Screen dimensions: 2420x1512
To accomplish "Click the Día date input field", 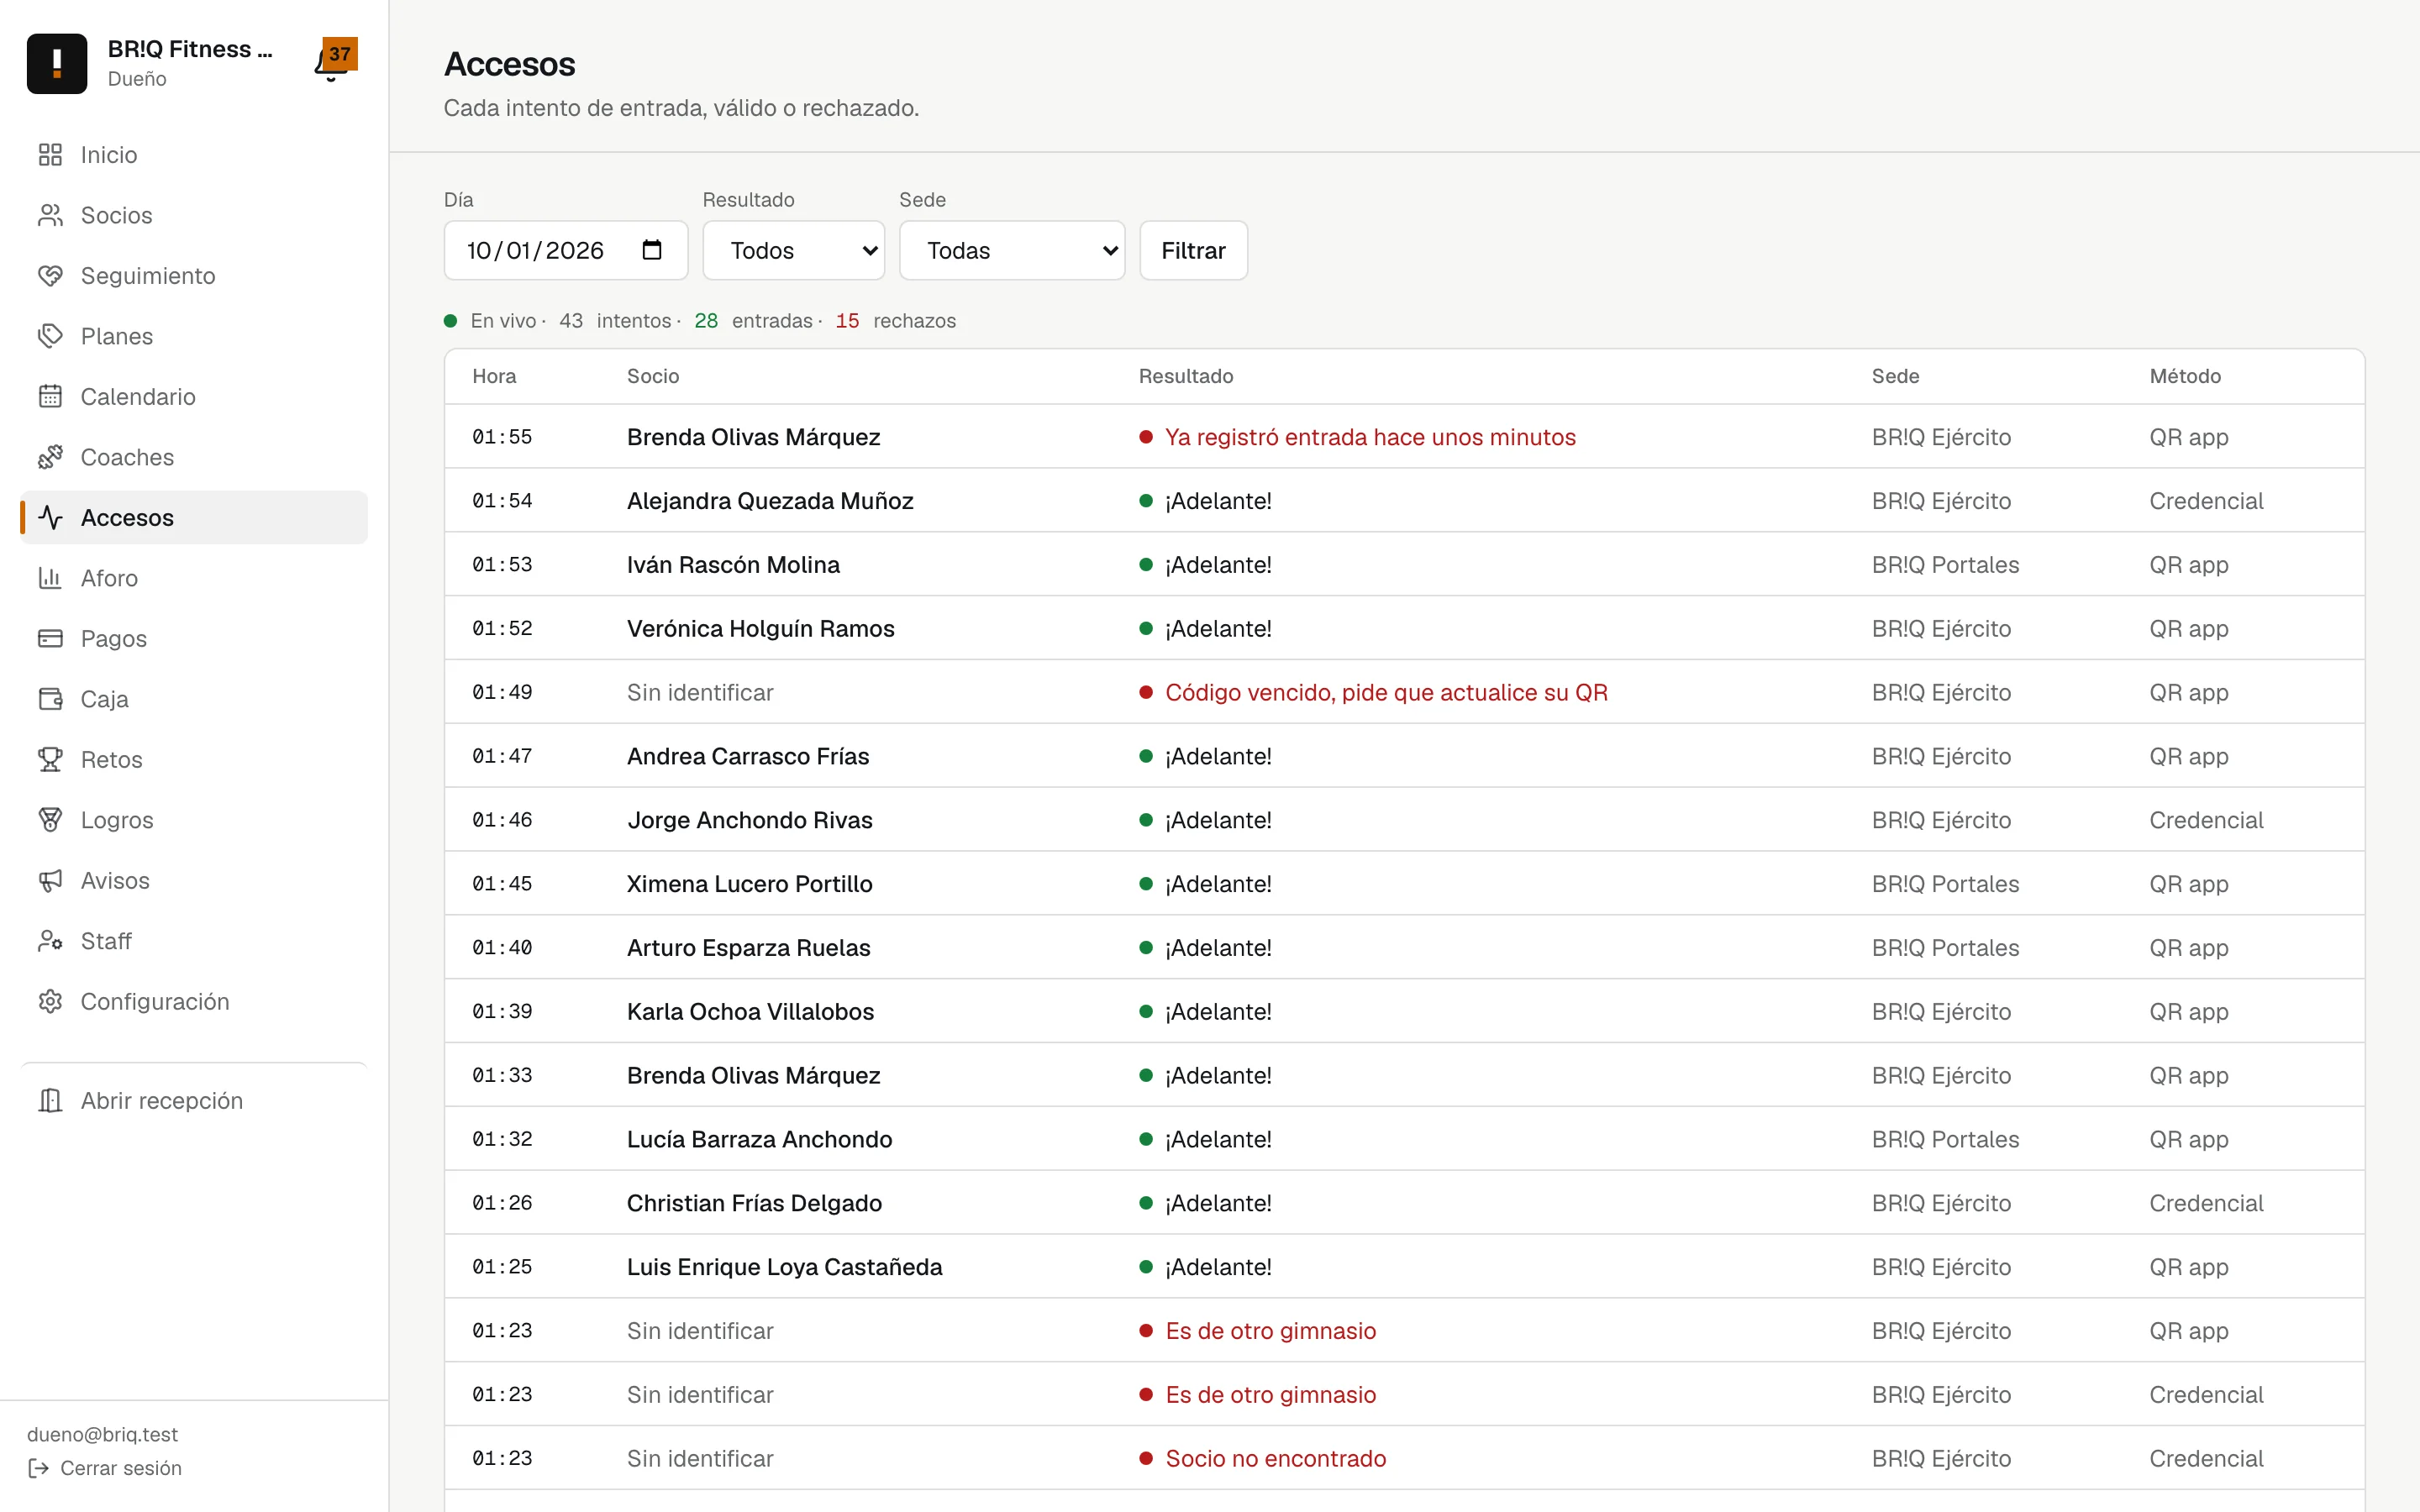I will [x=565, y=250].
